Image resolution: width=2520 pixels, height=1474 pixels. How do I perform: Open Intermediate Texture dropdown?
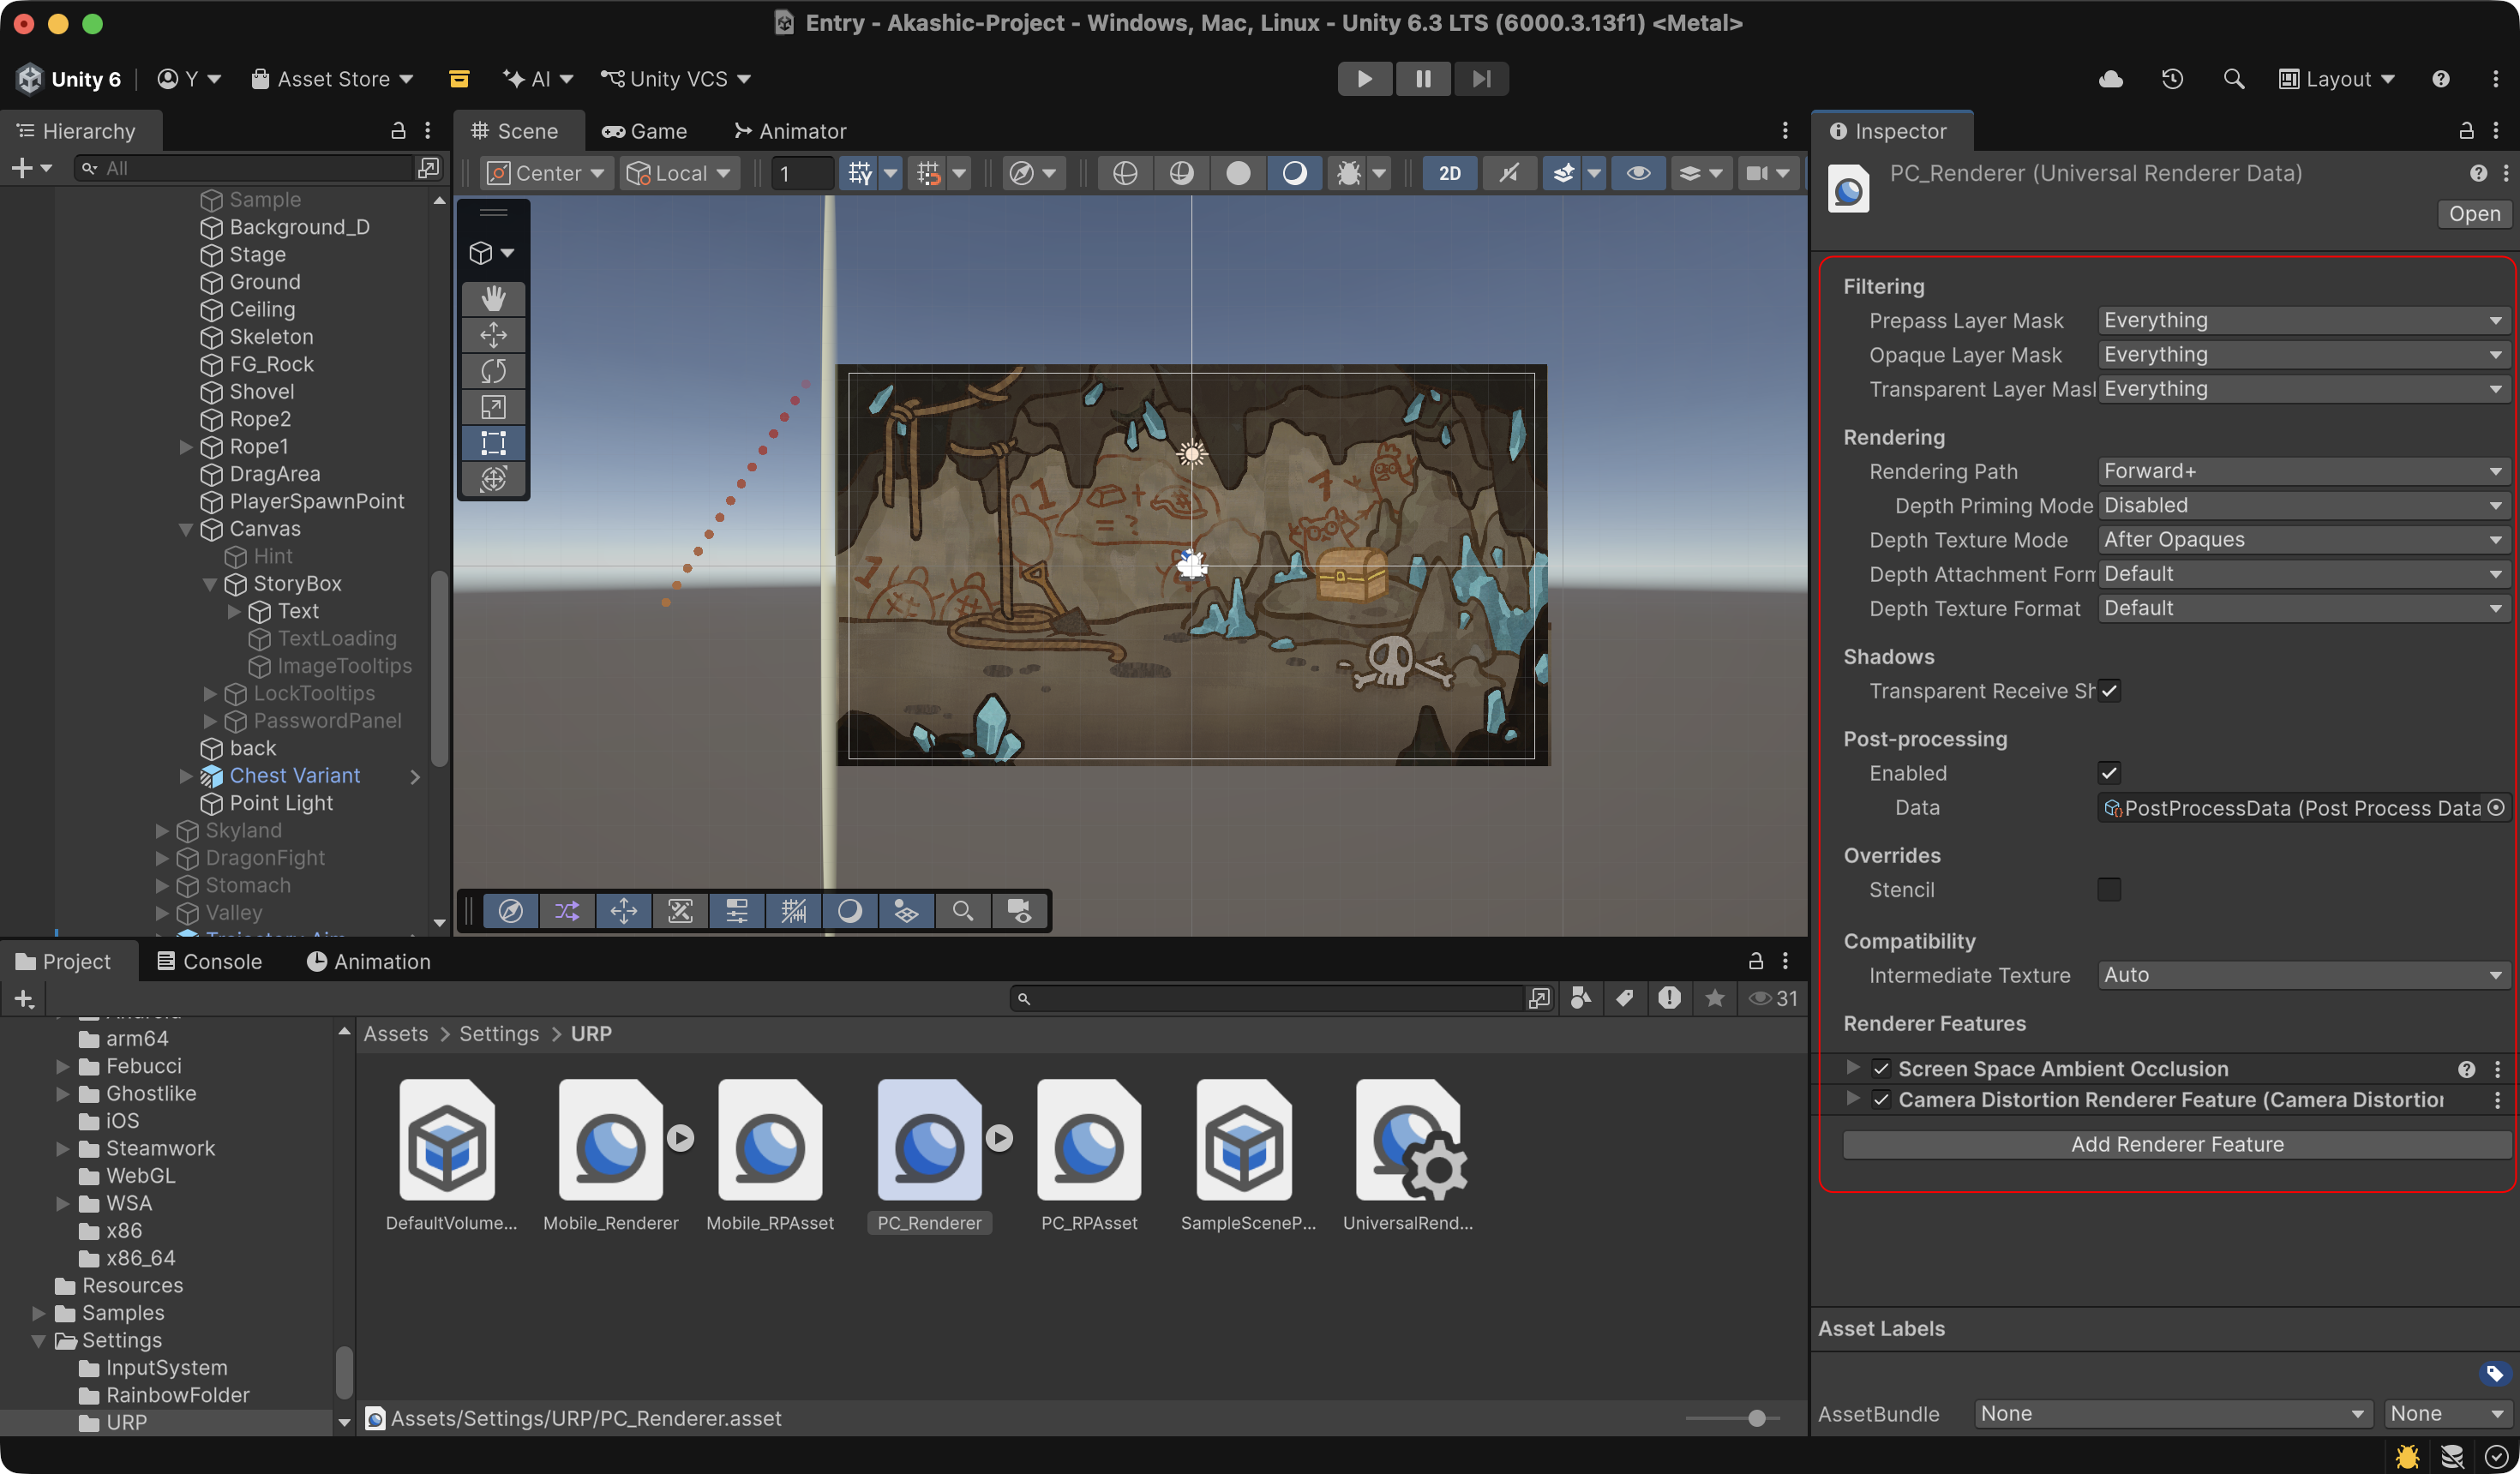click(x=2303, y=975)
